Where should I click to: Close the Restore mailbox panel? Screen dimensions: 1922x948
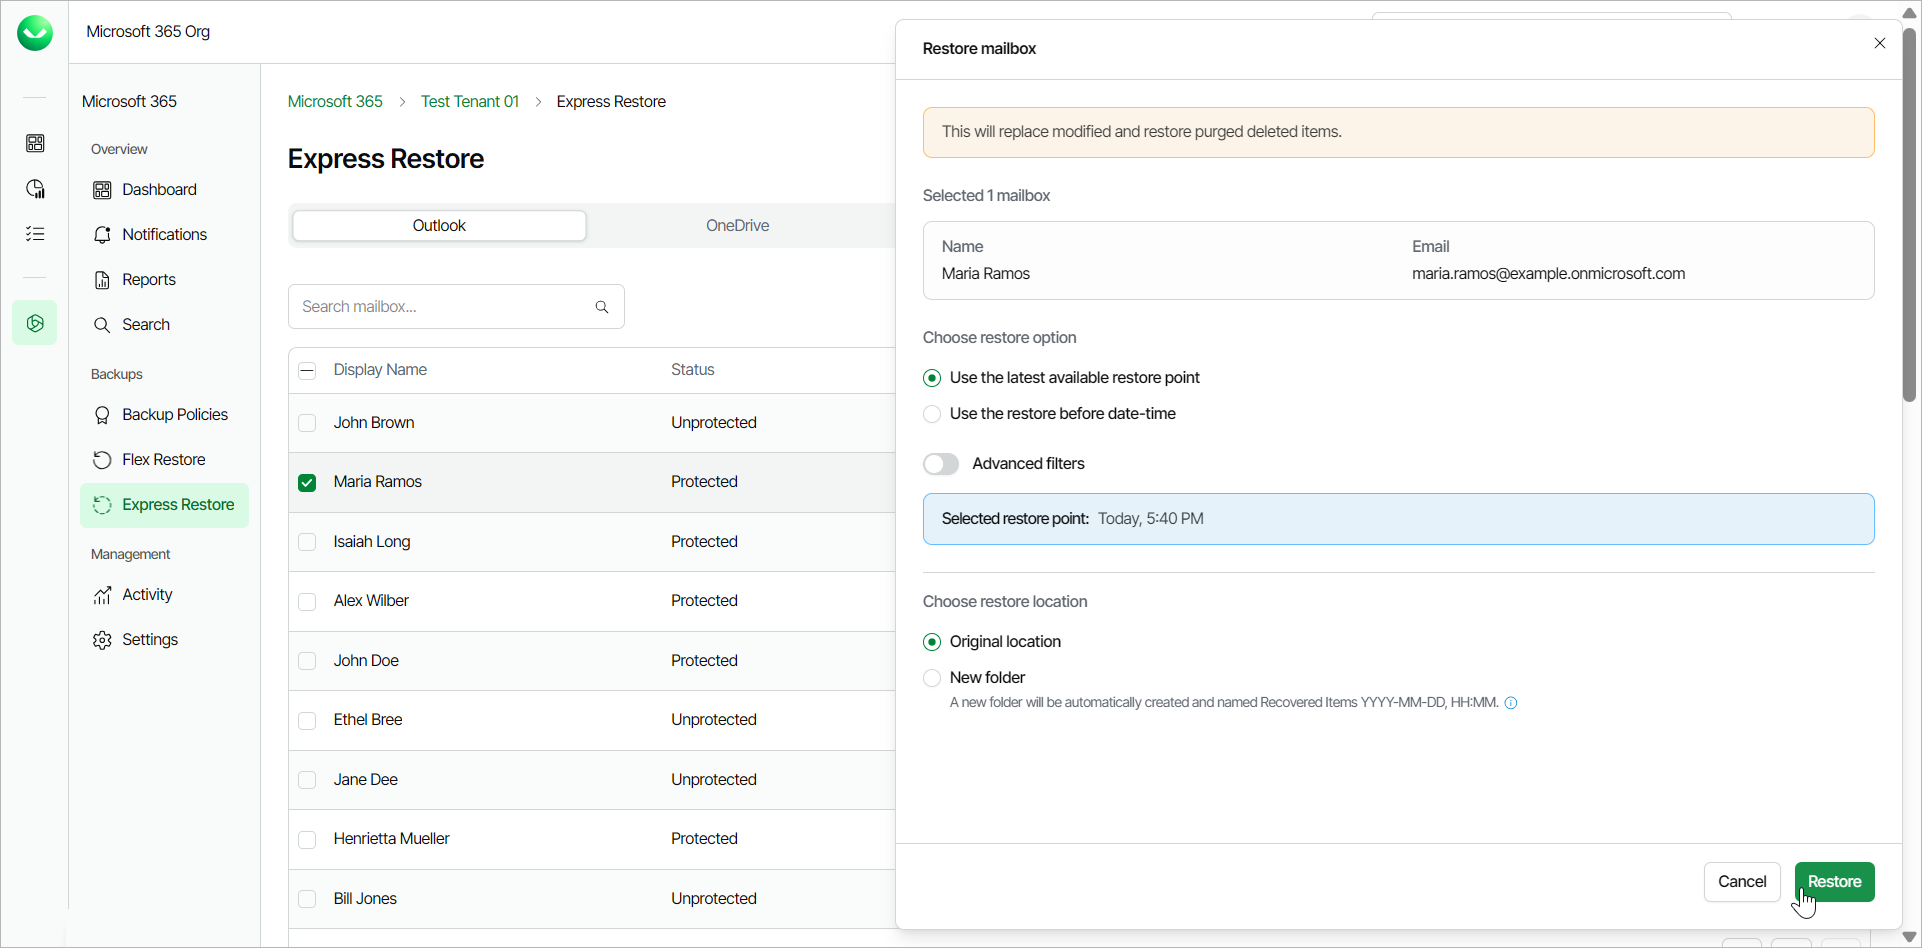point(1880,43)
